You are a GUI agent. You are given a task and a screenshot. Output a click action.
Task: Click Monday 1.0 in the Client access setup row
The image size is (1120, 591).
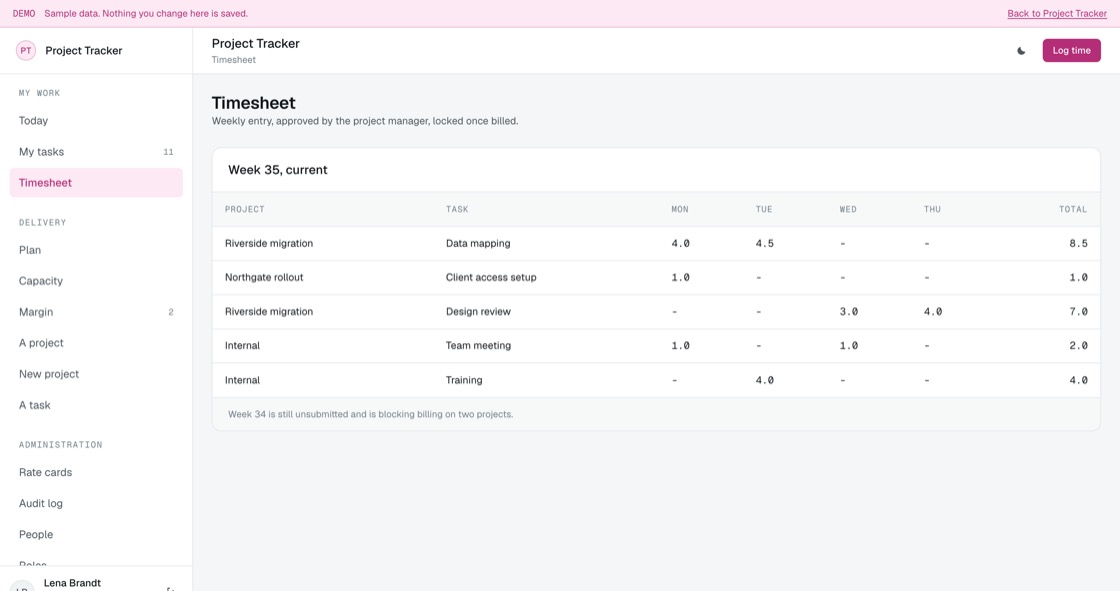point(680,277)
